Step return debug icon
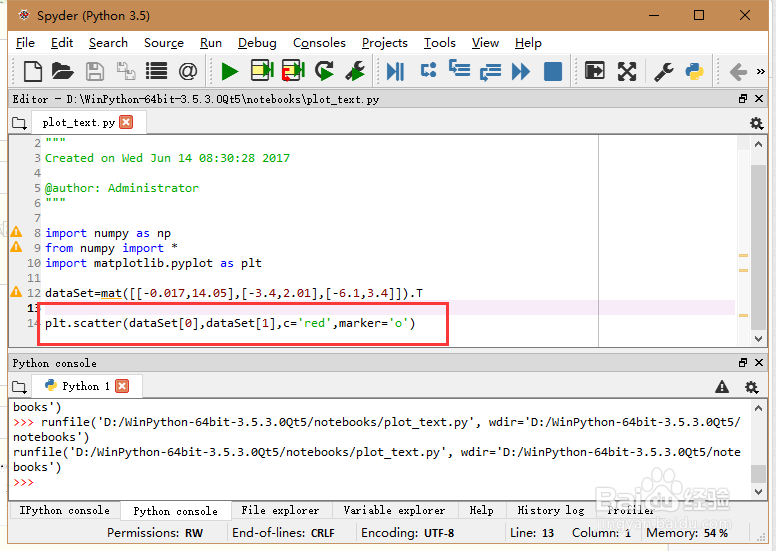 coord(490,72)
